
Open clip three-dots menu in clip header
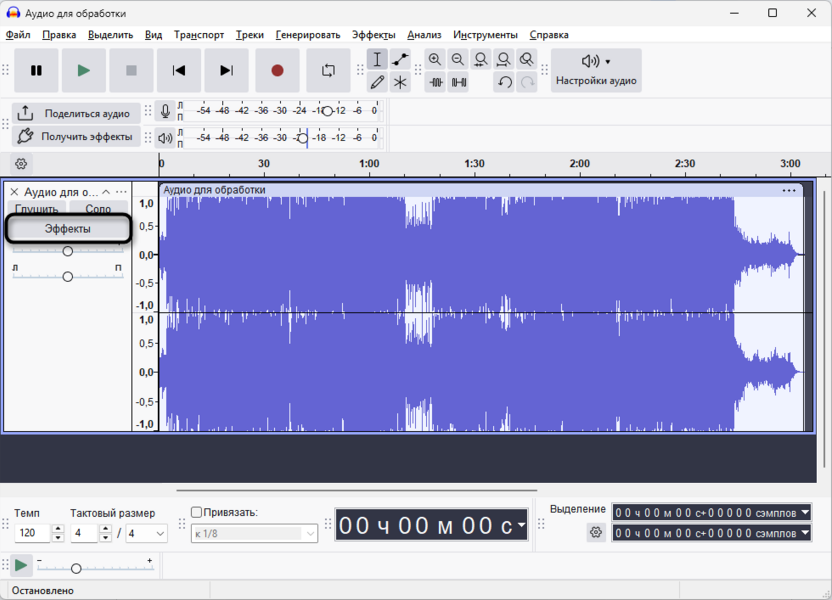pos(789,190)
